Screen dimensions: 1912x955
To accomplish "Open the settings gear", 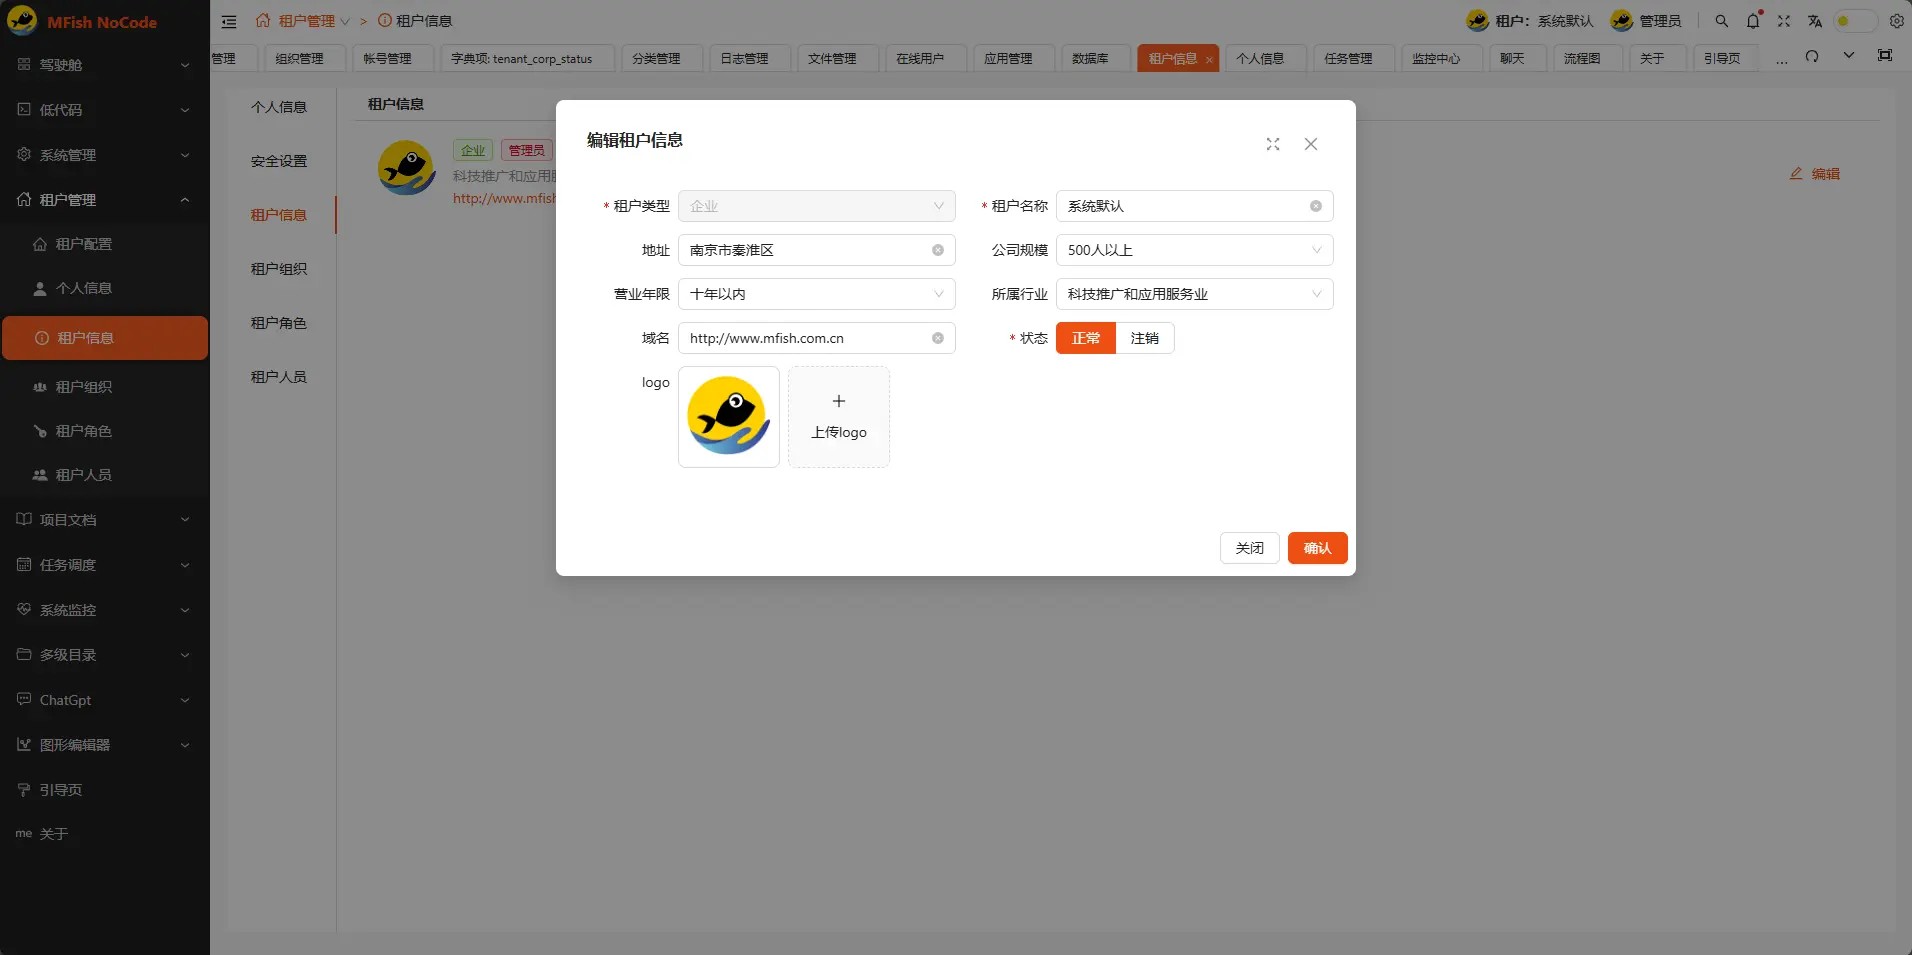I will pos(1896,20).
